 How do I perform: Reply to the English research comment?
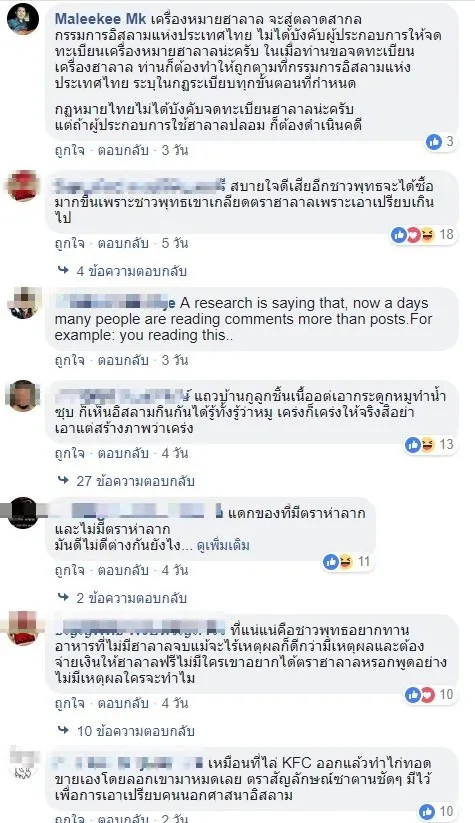click(x=123, y=361)
